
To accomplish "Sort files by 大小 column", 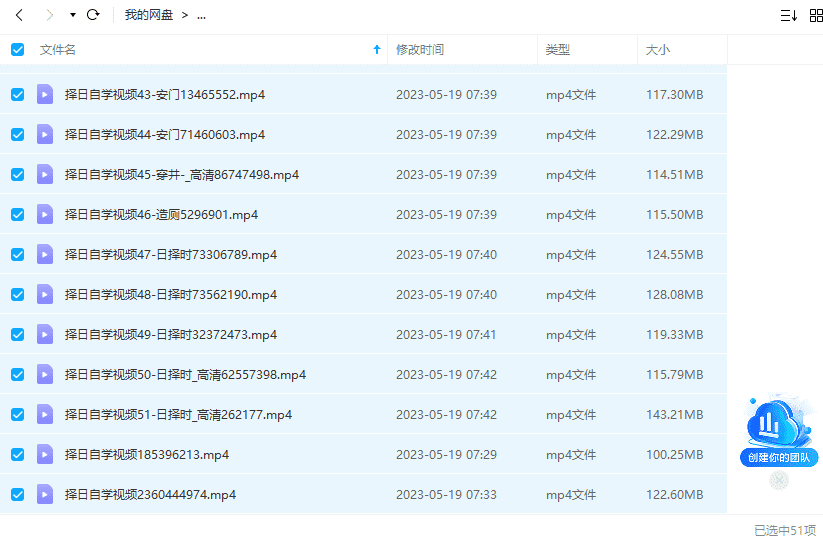I will 658,49.
